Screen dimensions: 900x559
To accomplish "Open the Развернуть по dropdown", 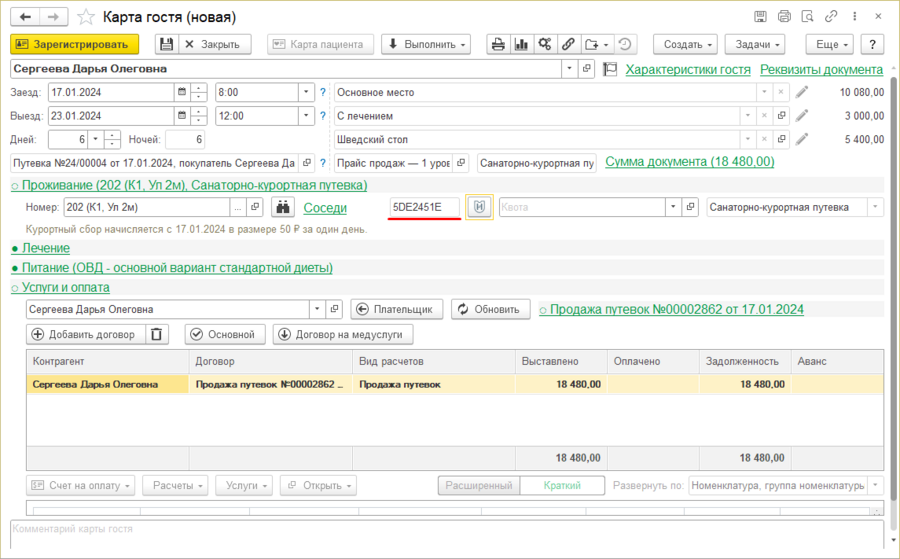I will (x=875, y=486).
